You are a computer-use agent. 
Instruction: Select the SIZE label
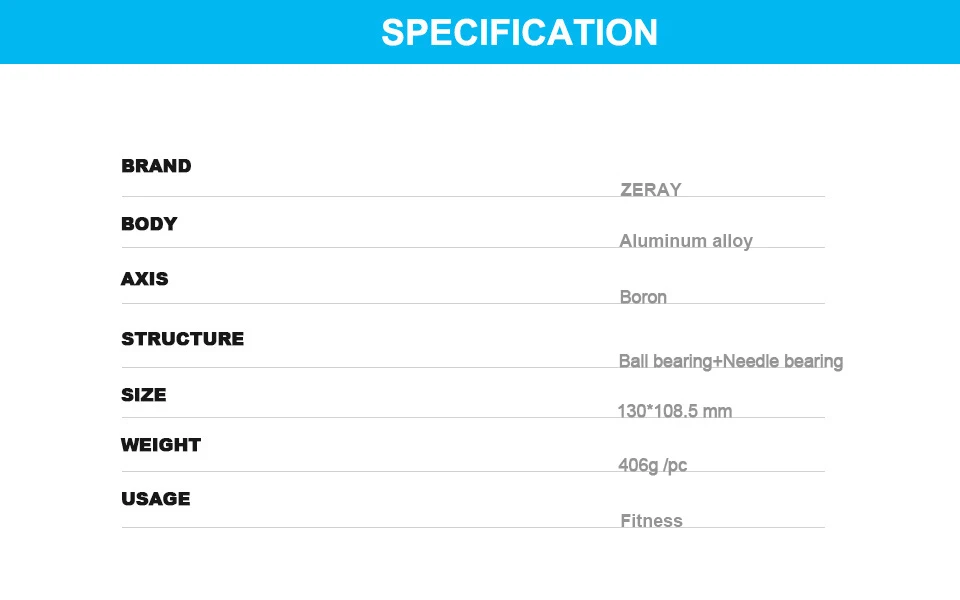[144, 395]
